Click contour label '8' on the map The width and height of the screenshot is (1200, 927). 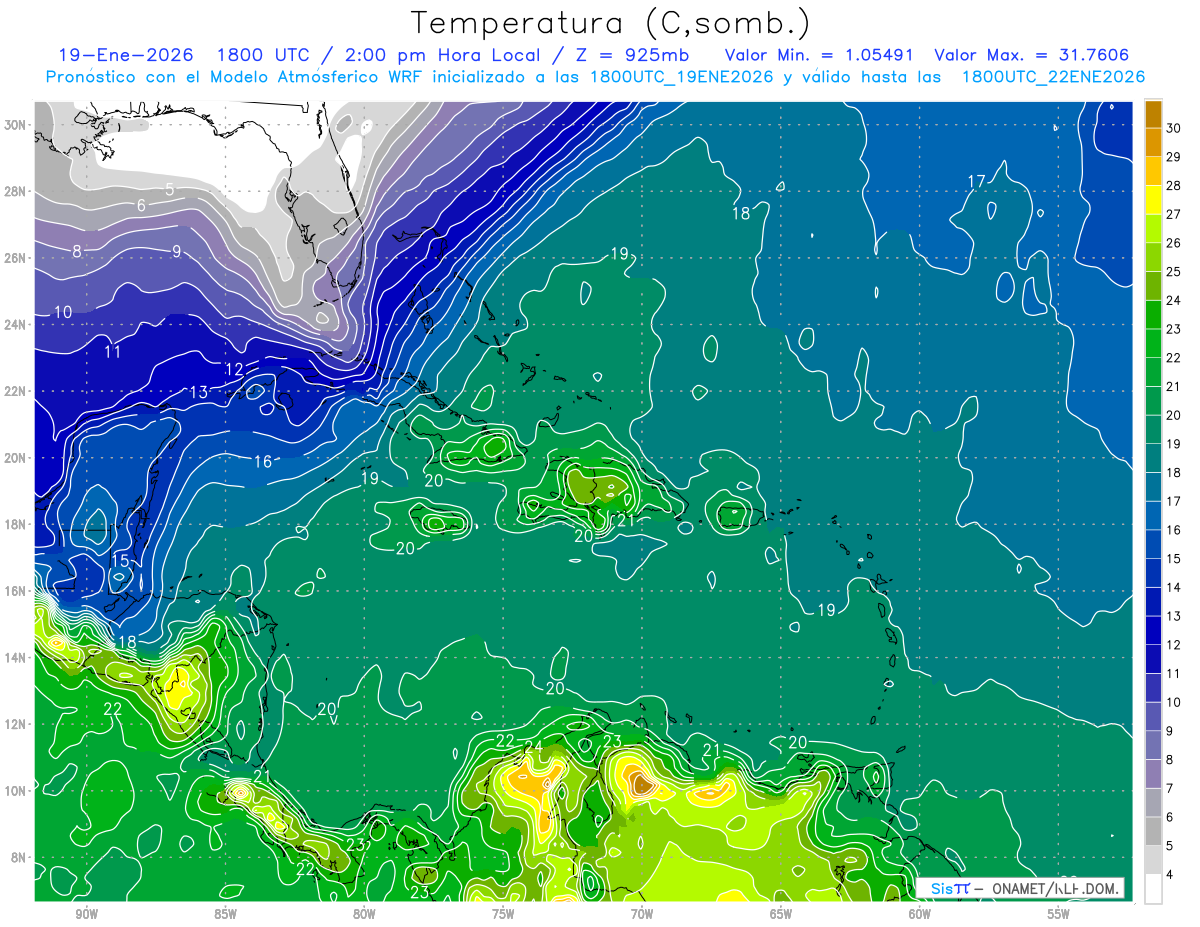(76, 251)
